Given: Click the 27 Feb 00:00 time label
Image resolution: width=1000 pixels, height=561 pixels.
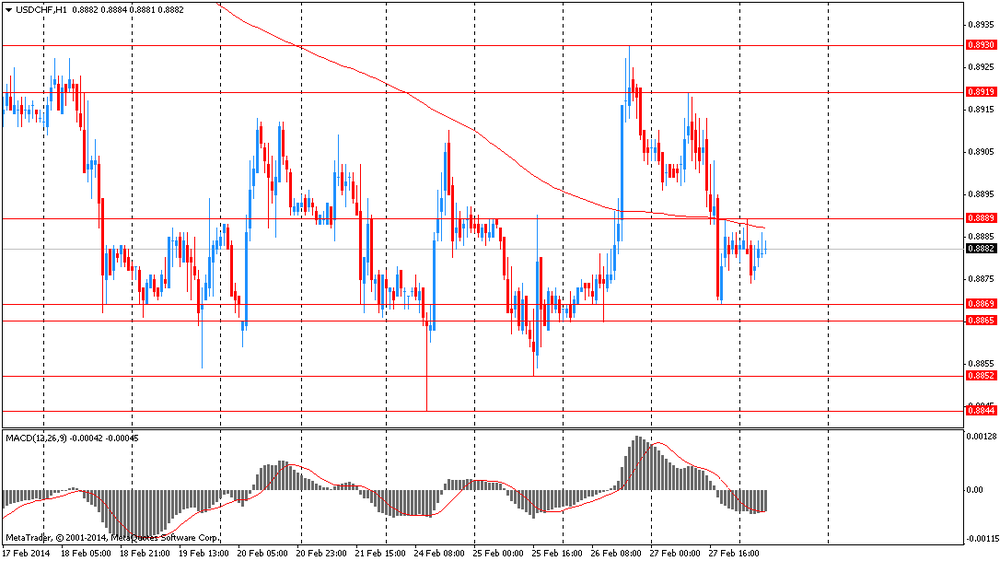Looking at the screenshot, I should click(x=675, y=553).
